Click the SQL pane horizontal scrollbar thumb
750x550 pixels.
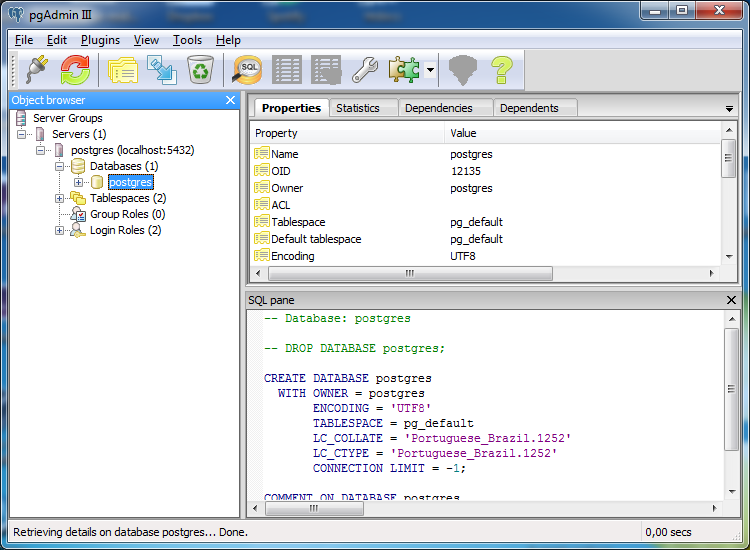314,508
